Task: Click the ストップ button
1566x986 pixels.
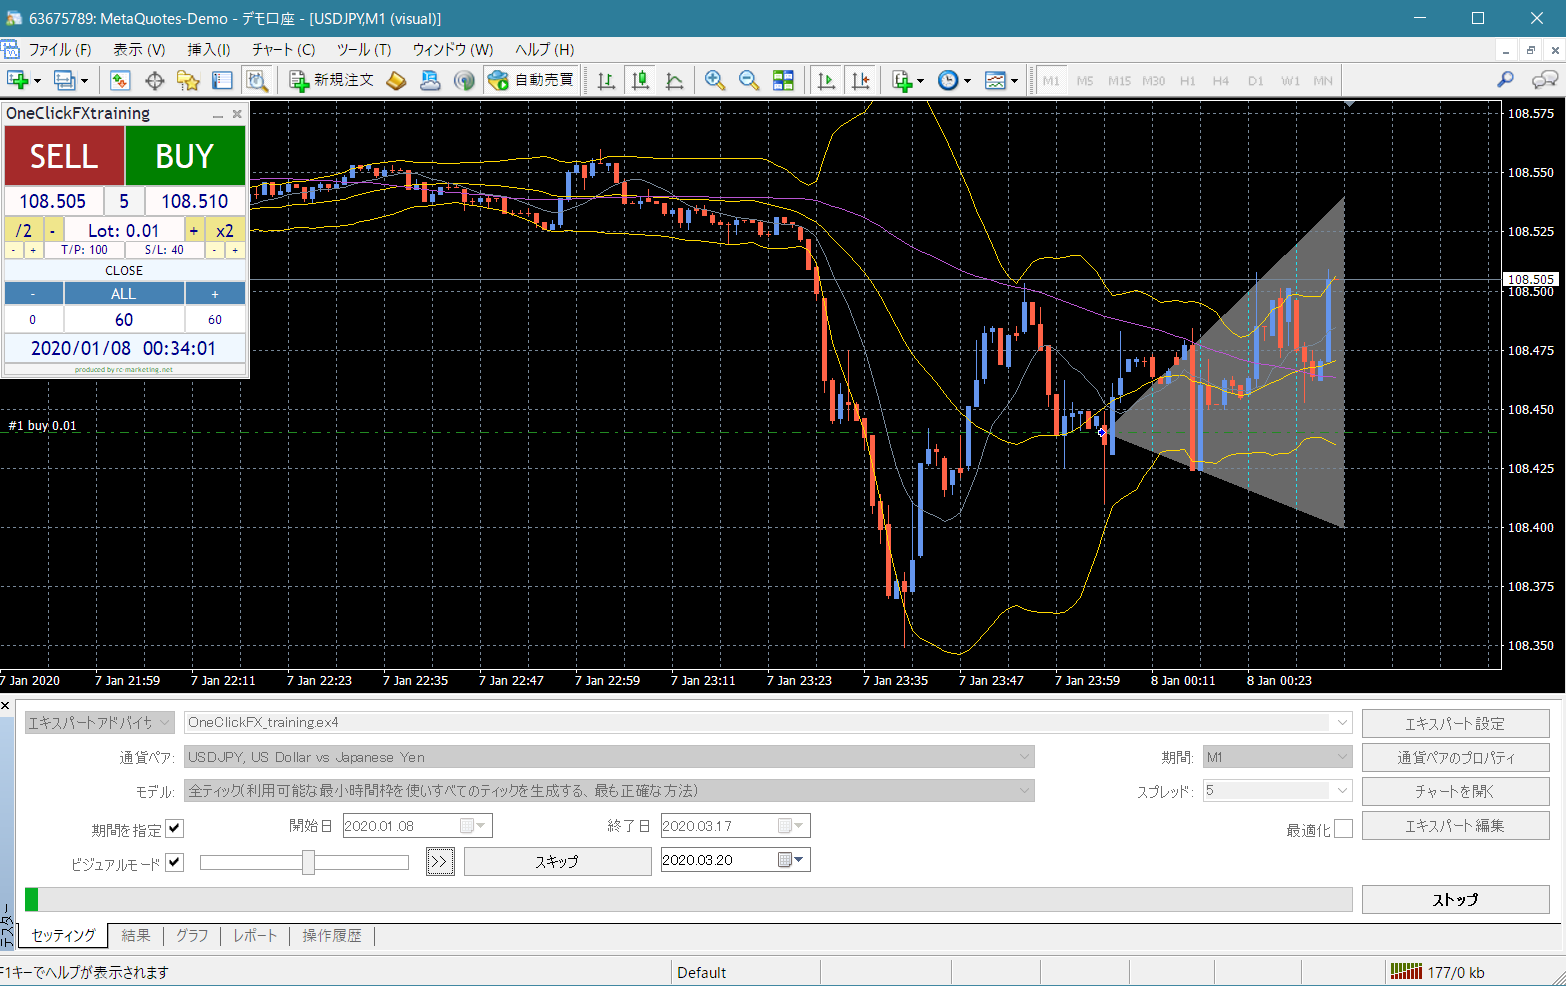Action: pos(1455,899)
